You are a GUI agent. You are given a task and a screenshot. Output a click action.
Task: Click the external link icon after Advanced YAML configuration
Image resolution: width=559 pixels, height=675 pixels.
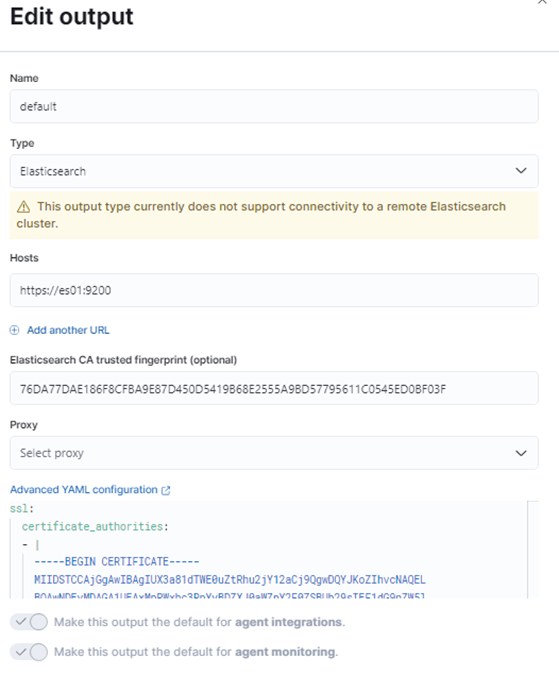click(x=166, y=490)
